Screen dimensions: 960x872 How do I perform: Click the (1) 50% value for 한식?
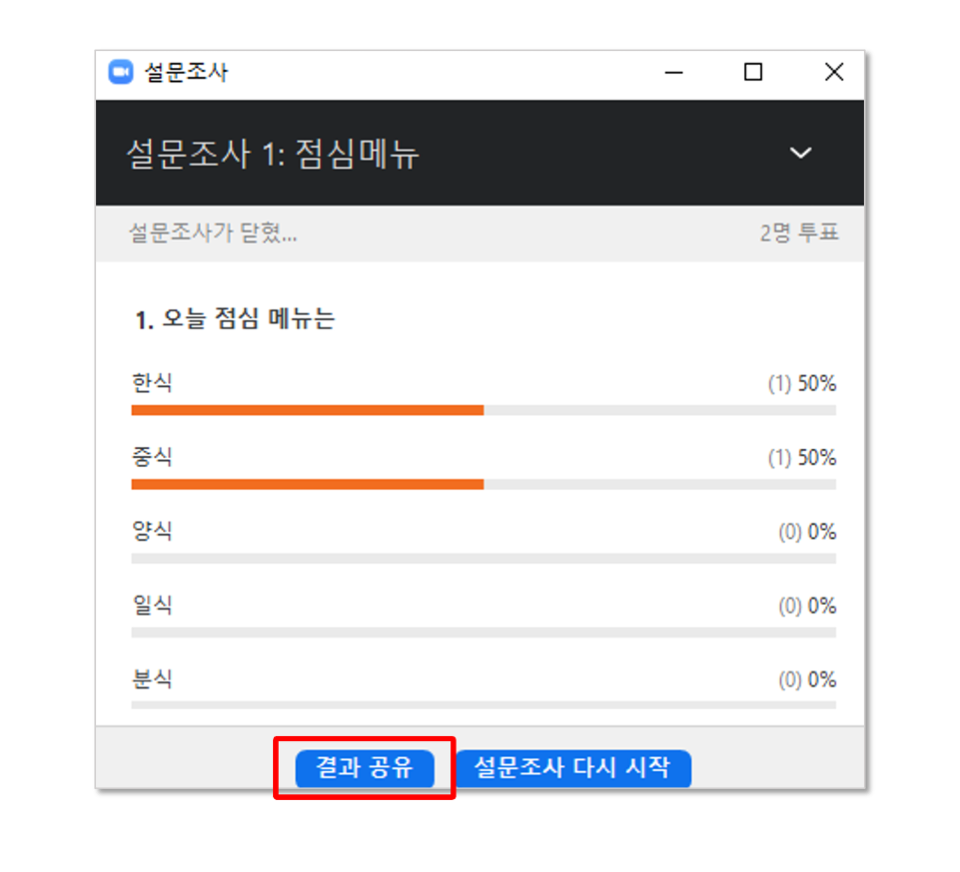(802, 384)
